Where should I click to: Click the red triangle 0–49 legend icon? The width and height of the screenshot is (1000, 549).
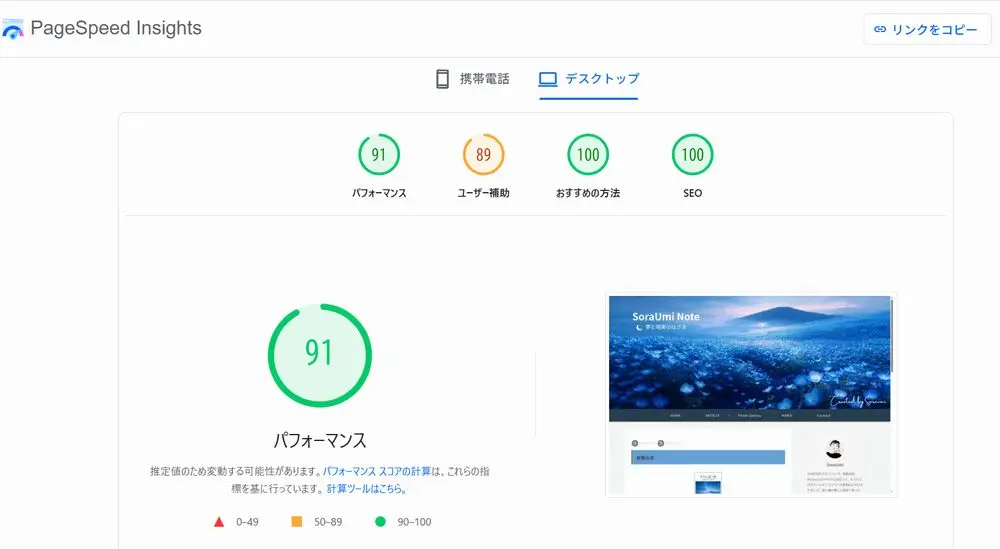(x=219, y=522)
